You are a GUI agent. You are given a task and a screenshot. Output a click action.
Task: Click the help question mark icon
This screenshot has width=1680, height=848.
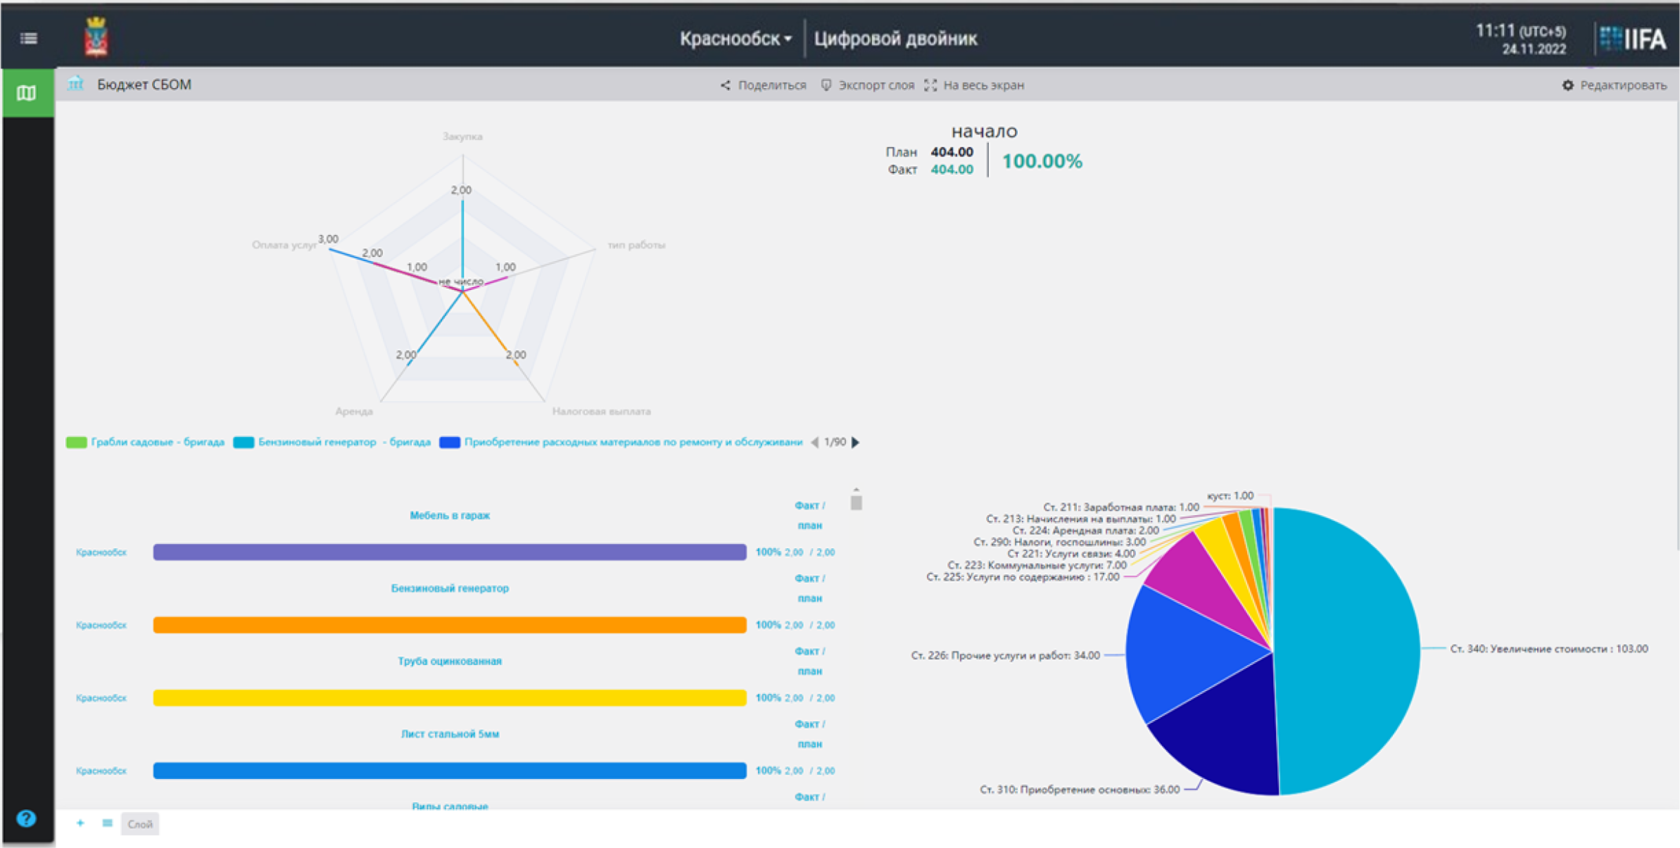pos(26,818)
